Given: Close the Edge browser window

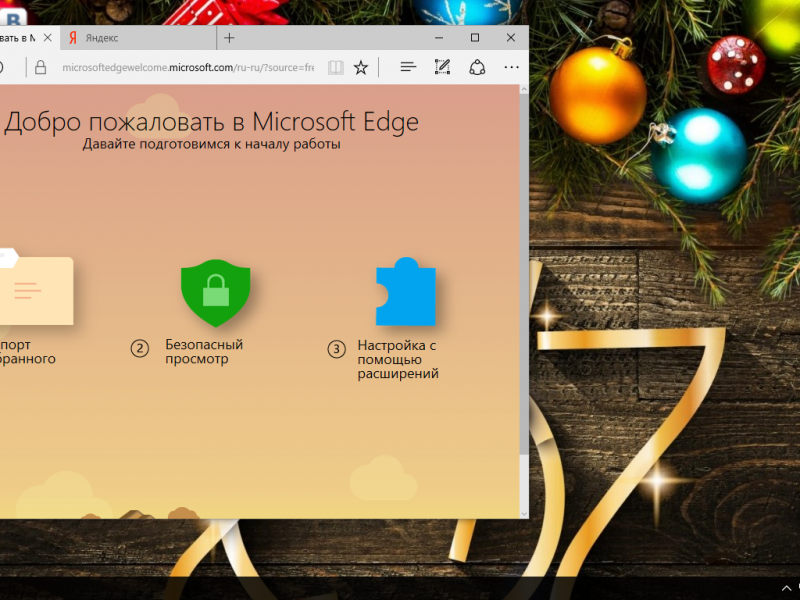Looking at the screenshot, I should coord(511,38).
